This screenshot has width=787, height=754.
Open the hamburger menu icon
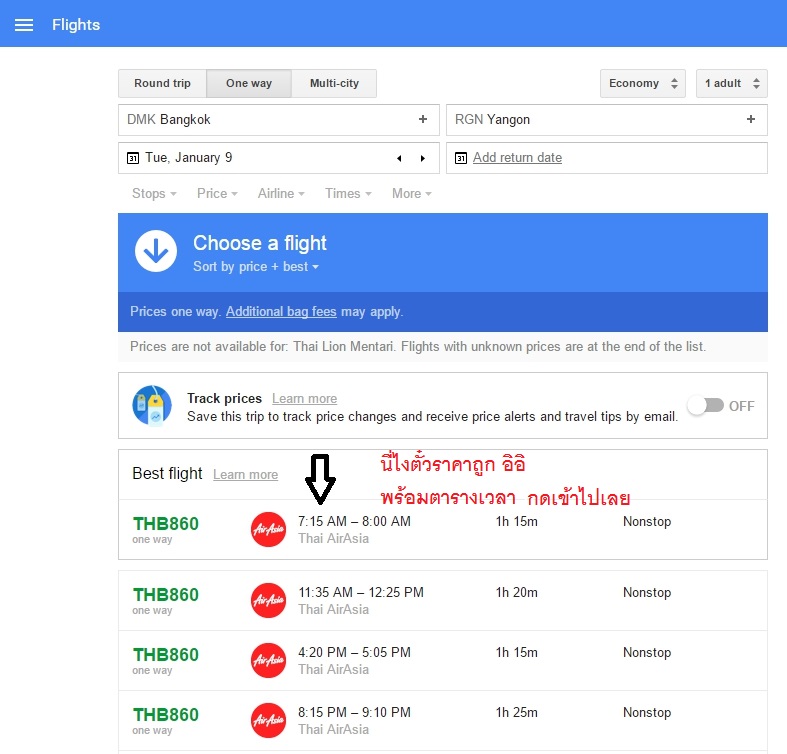[x=24, y=25]
